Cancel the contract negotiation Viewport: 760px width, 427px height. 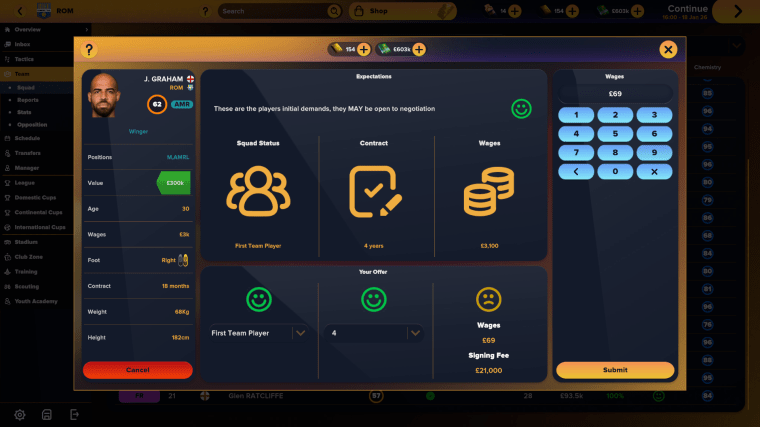point(138,370)
